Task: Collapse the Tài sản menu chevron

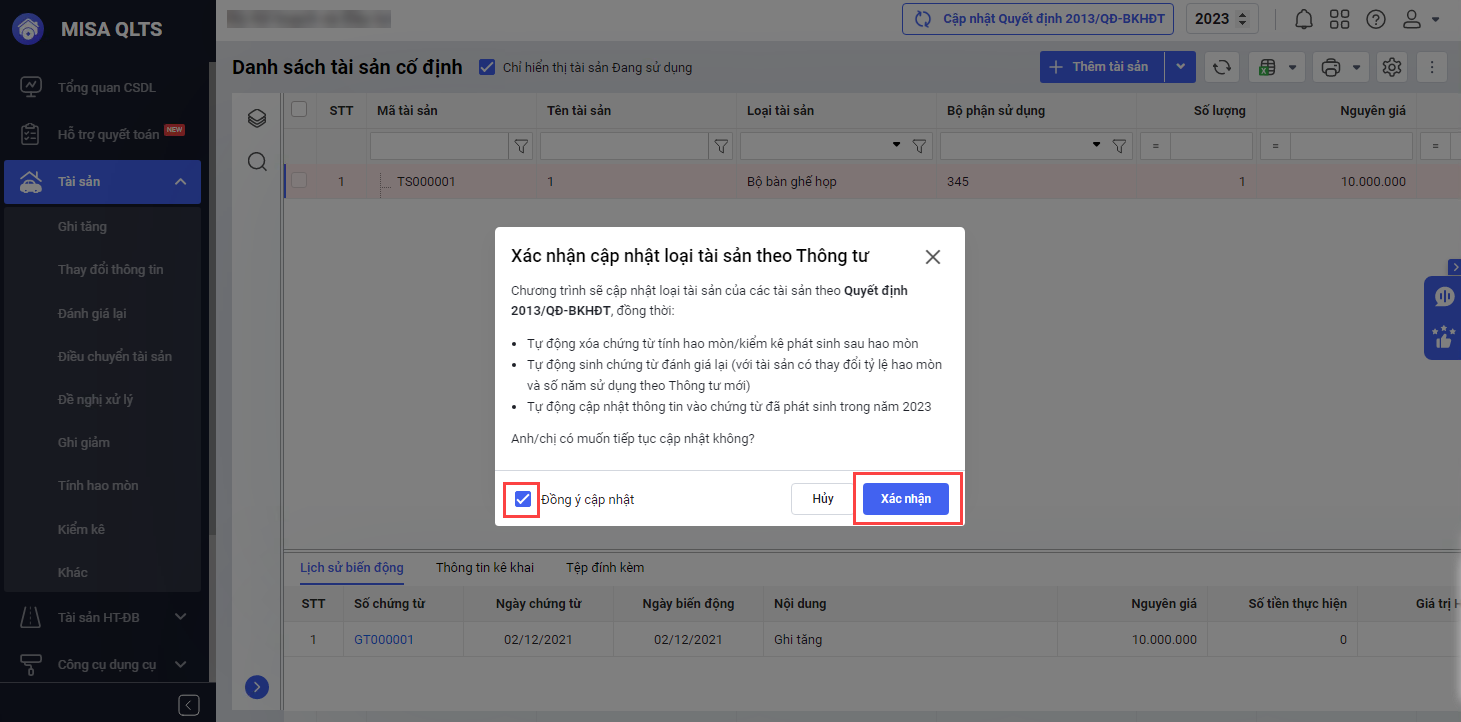Action: pos(181,181)
